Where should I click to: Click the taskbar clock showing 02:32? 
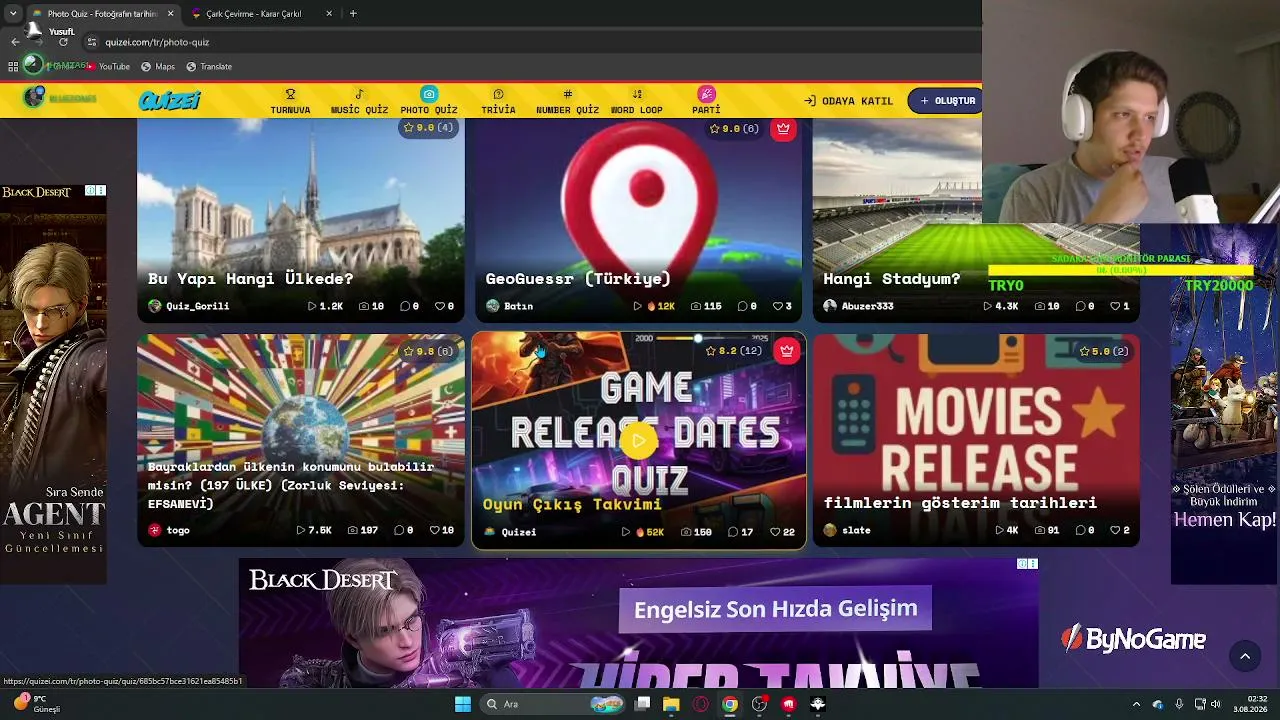point(1250,704)
